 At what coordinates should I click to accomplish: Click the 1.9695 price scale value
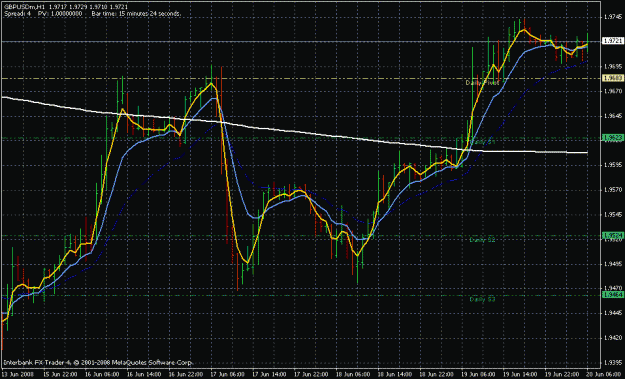613,67
